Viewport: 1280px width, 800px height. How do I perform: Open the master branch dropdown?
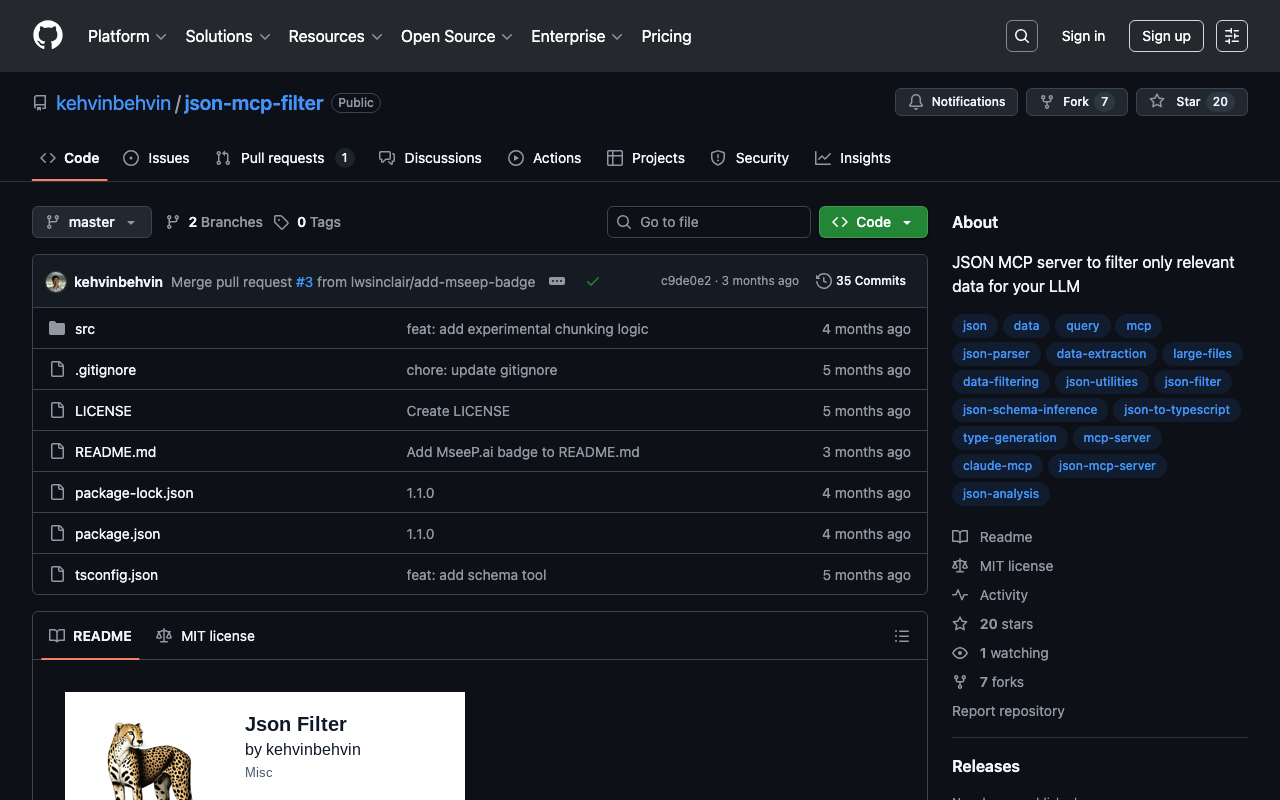[92, 222]
